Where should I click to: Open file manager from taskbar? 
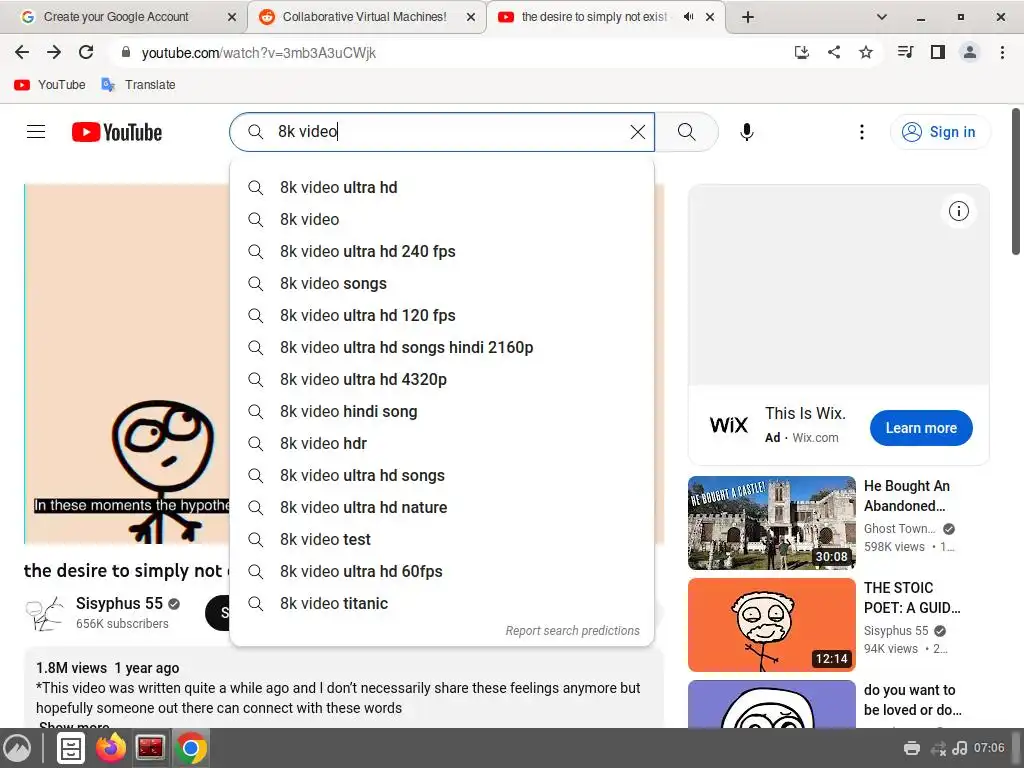click(x=71, y=748)
